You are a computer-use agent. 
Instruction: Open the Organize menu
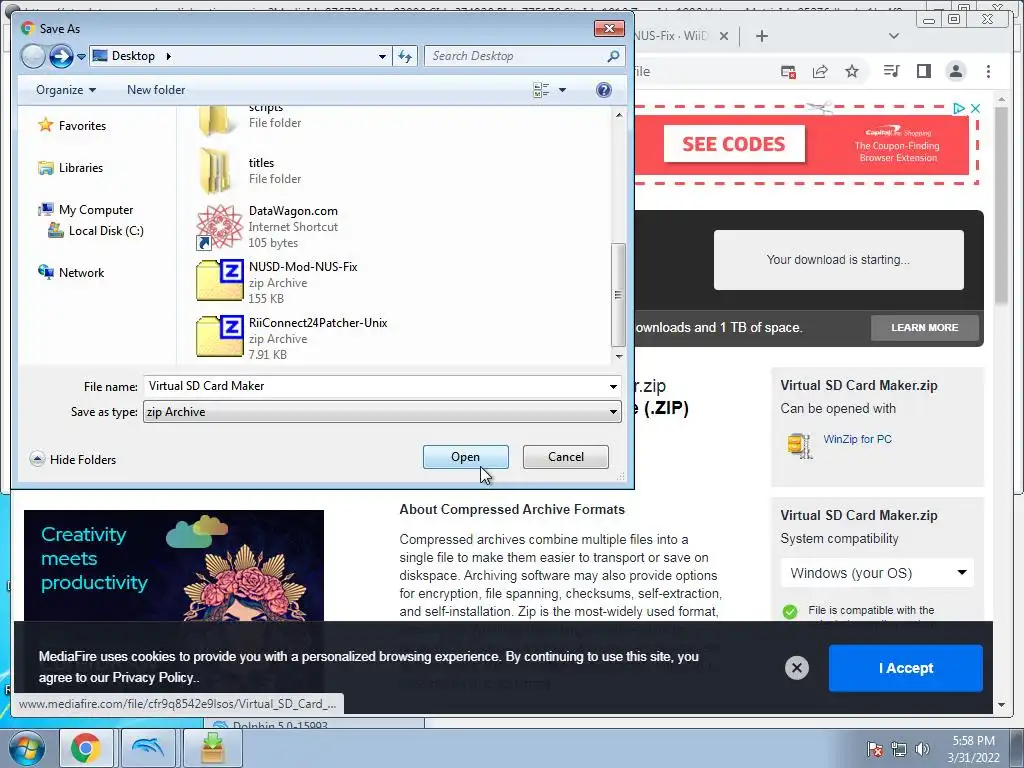[x=66, y=90]
